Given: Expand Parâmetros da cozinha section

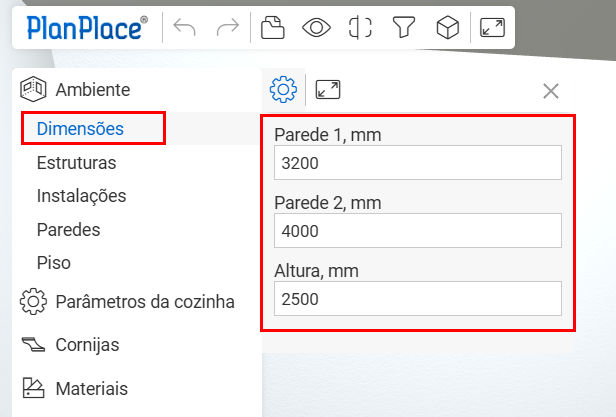Looking at the screenshot, I should click(145, 301).
